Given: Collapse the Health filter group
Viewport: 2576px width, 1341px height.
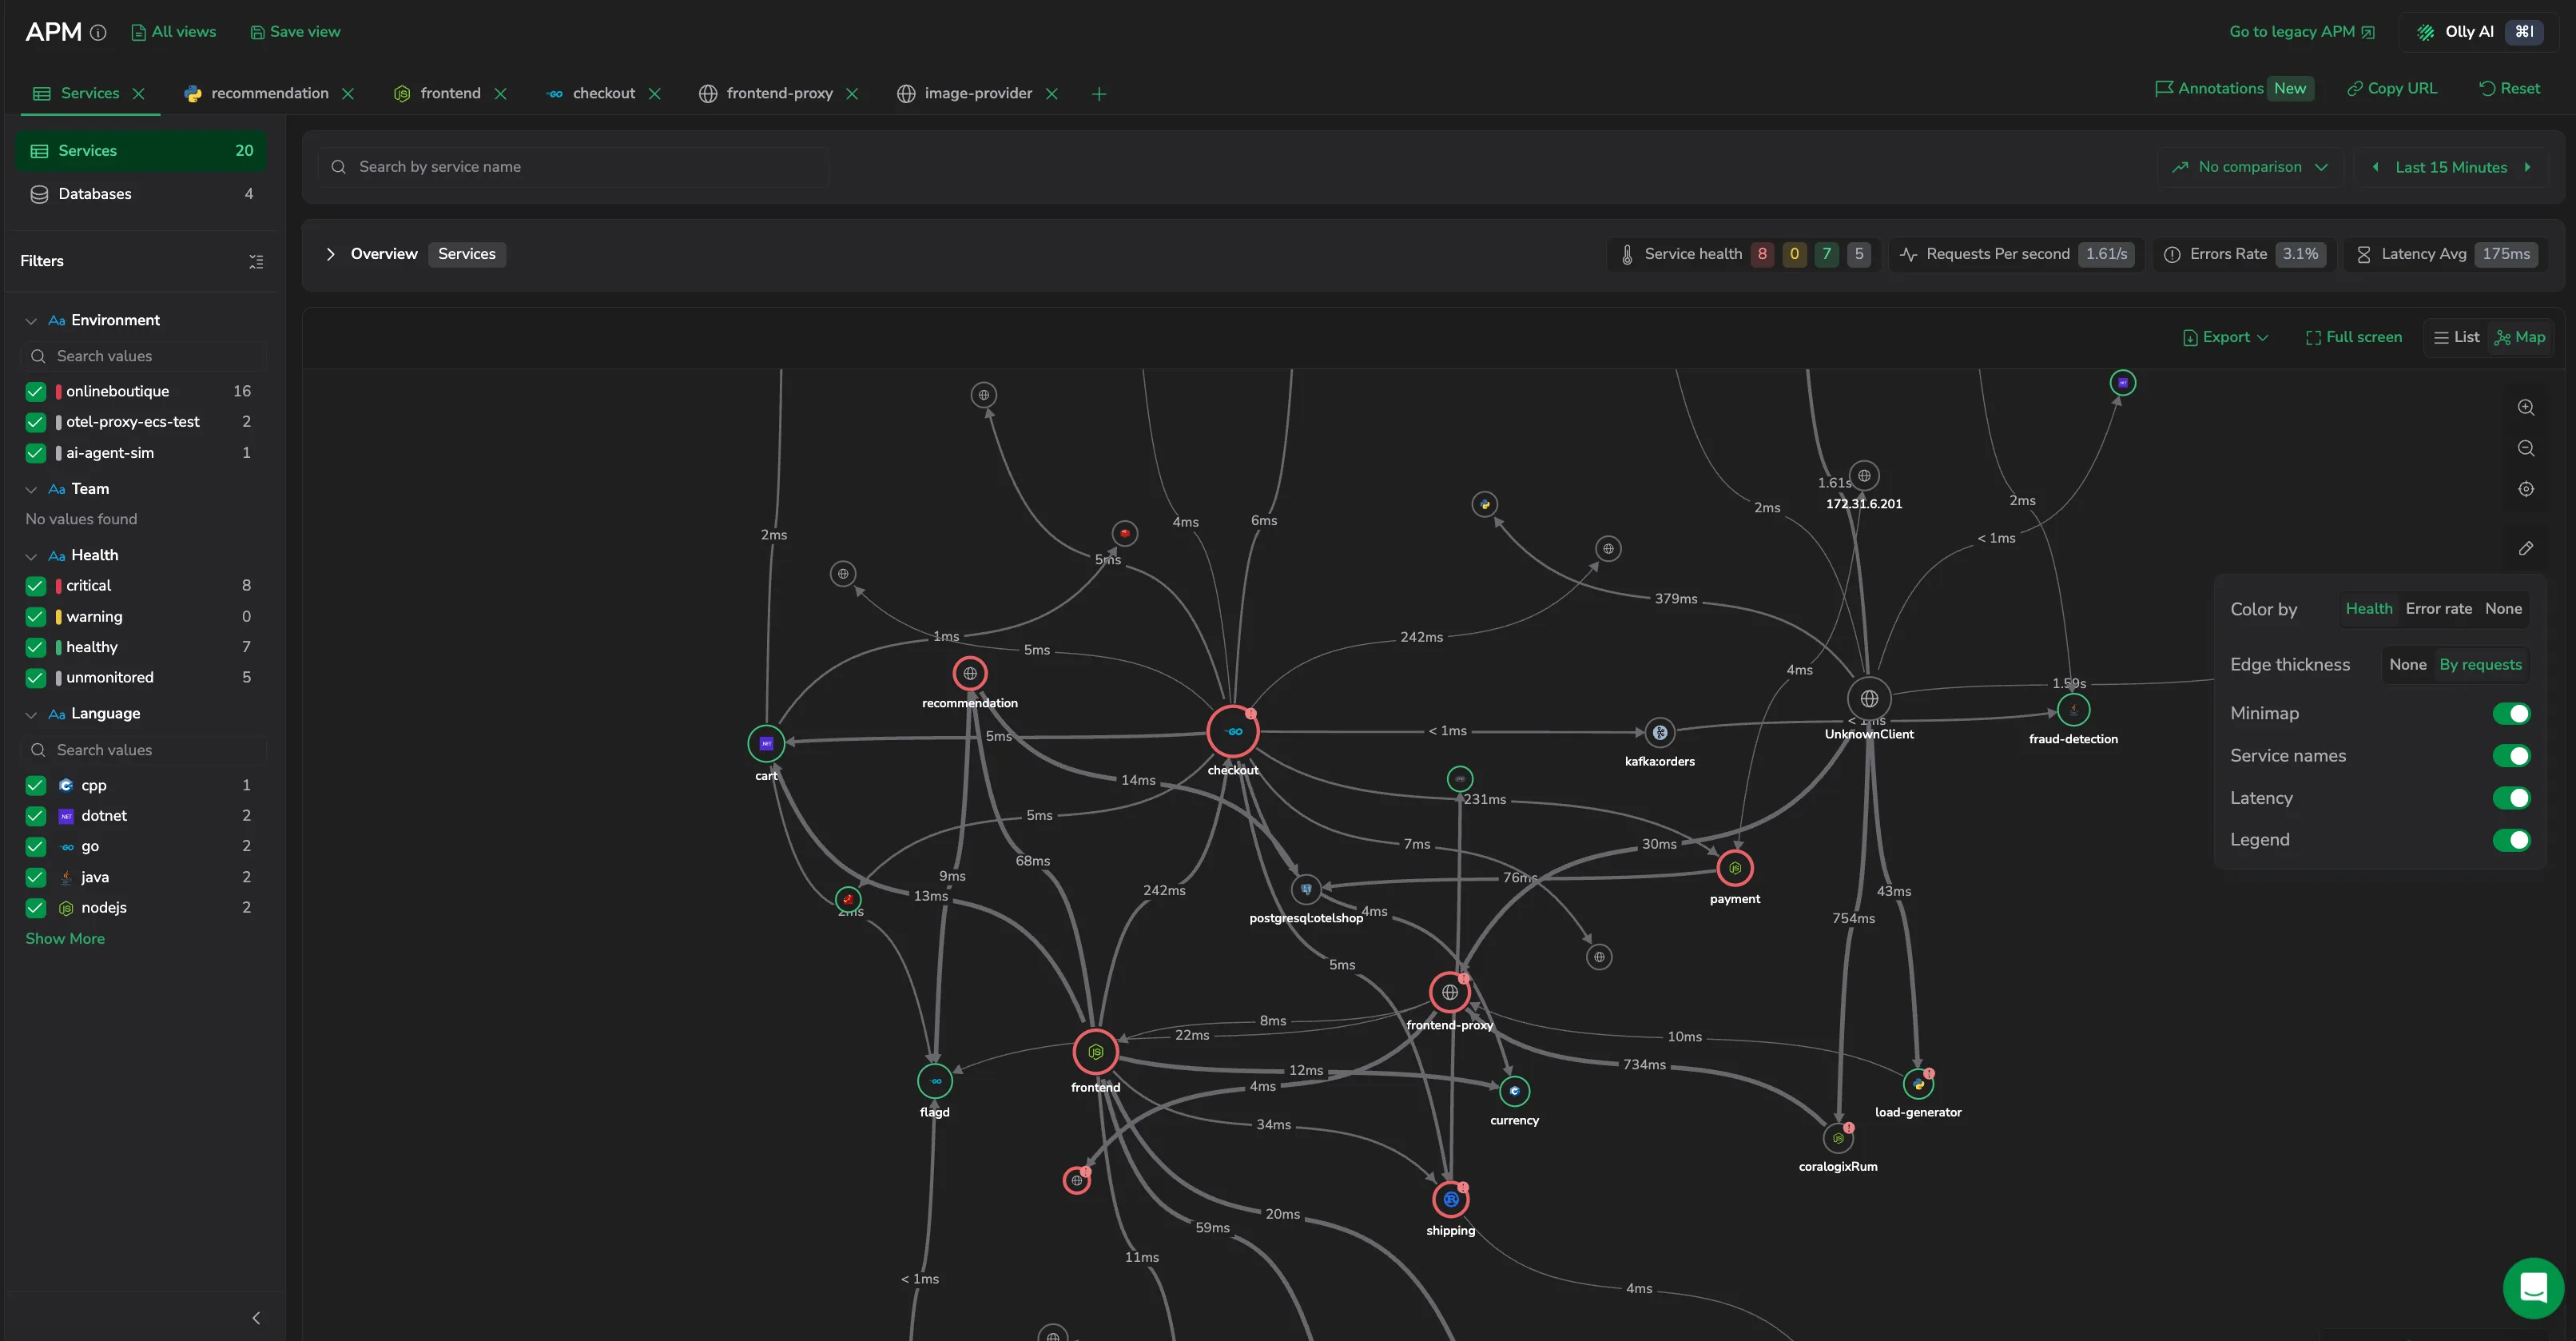Looking at the screenshot, I should pyautogui.click(x=31, y=556).
